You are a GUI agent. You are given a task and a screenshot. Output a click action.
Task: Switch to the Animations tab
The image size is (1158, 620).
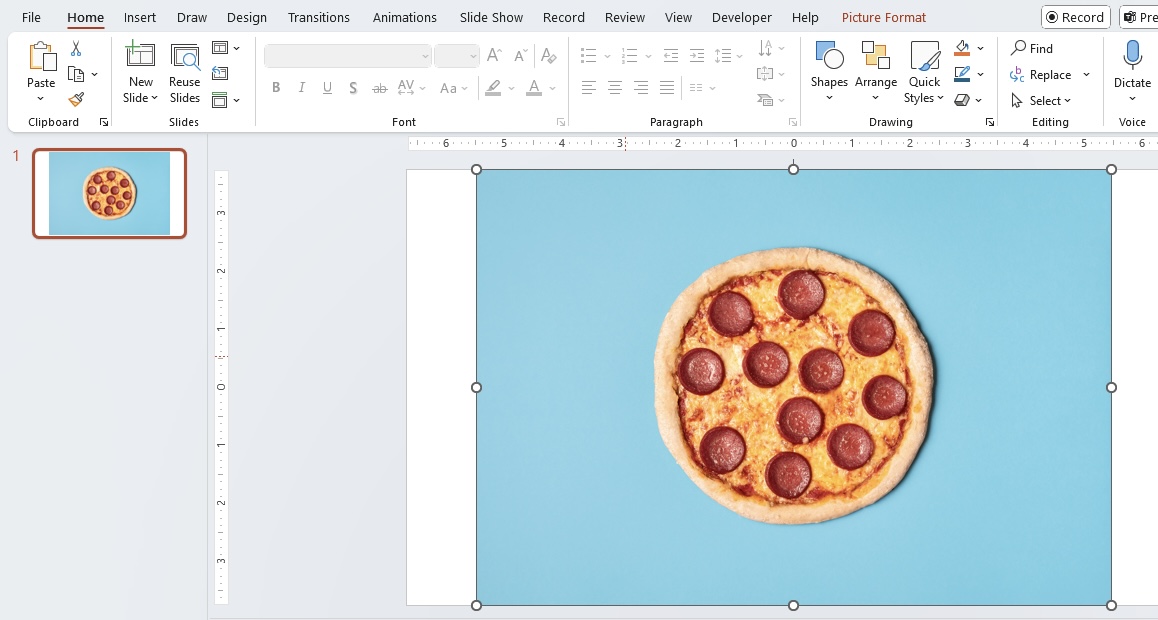(405, 17)
